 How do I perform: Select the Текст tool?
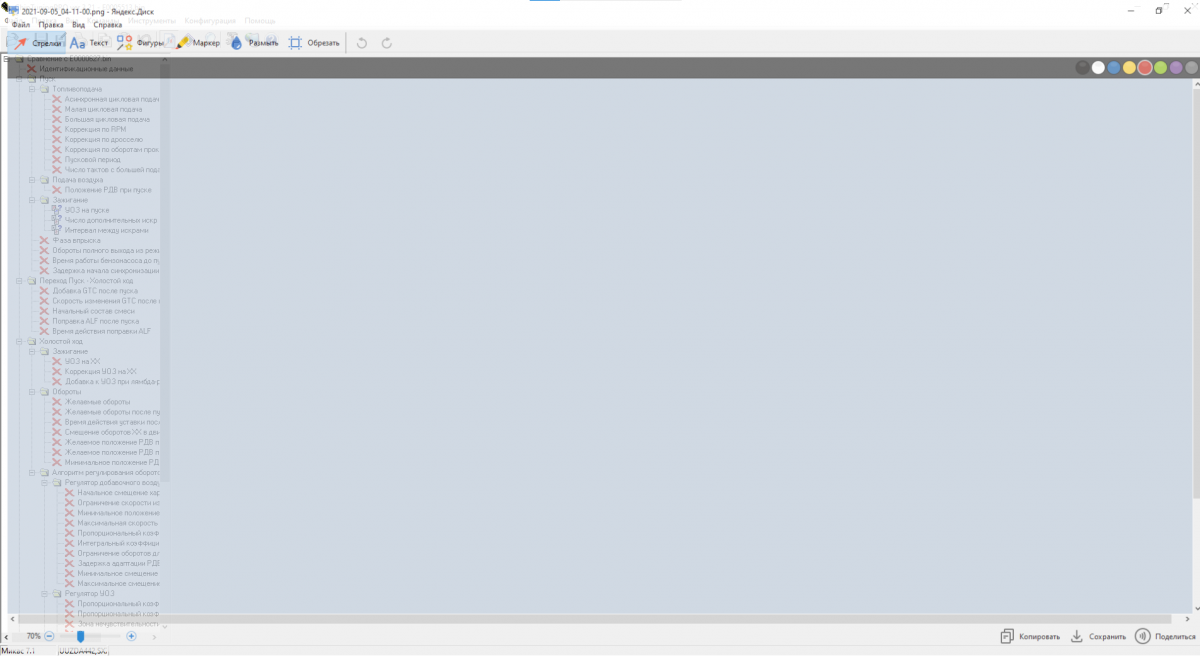click(x=89, y=43)
